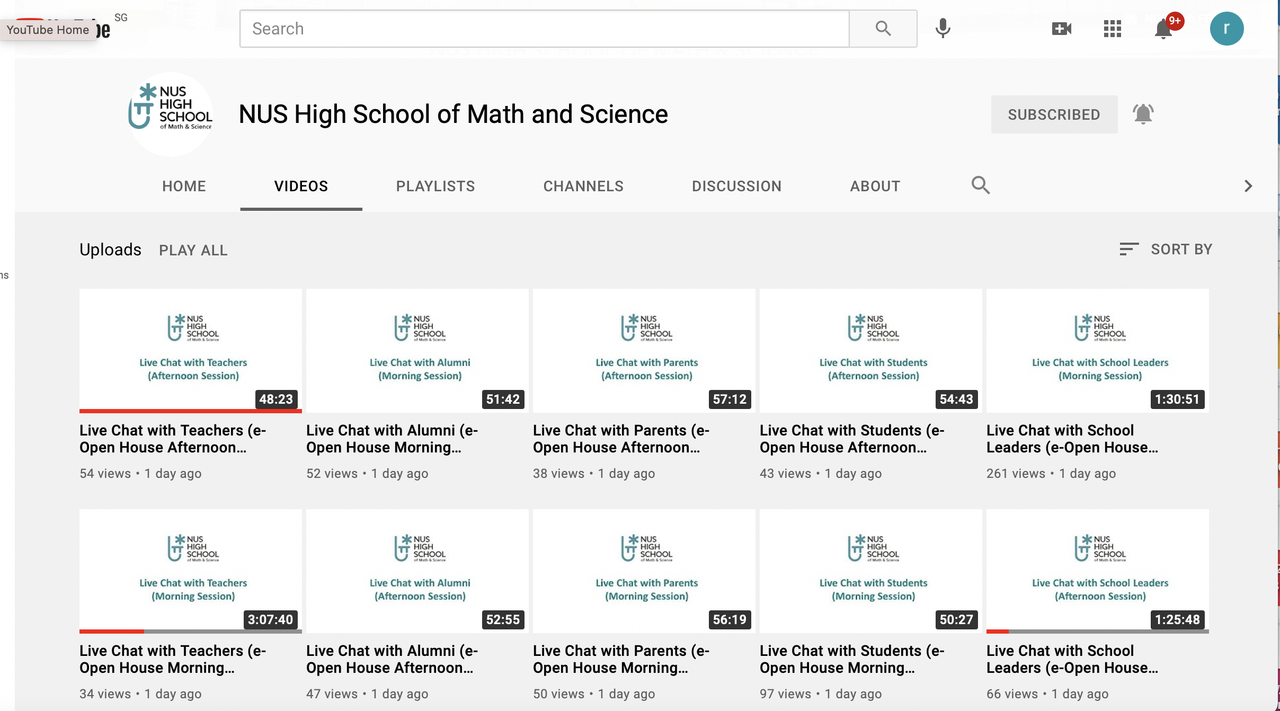Open Live Chat with Alumni Afternoon thumbnail
Screen dimensions: 1280x711
click(417, 571)
